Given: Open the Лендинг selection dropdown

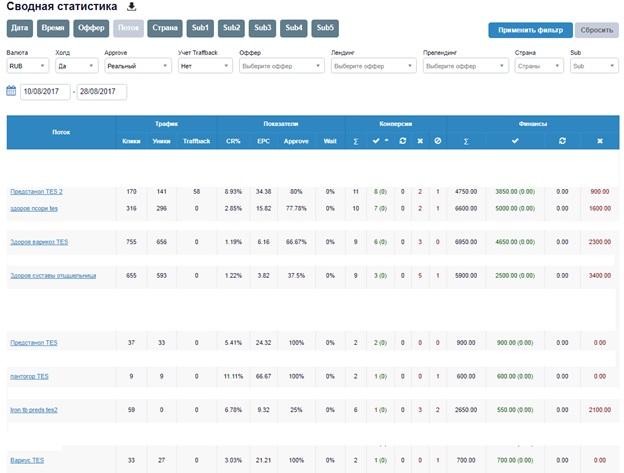Looking at the screenshot, I should pos(374,66).
